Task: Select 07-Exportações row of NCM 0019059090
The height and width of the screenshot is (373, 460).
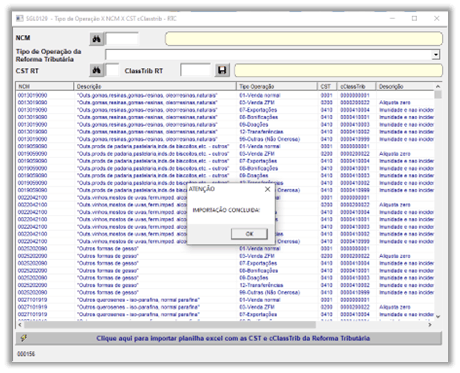Action: (225, 161)
